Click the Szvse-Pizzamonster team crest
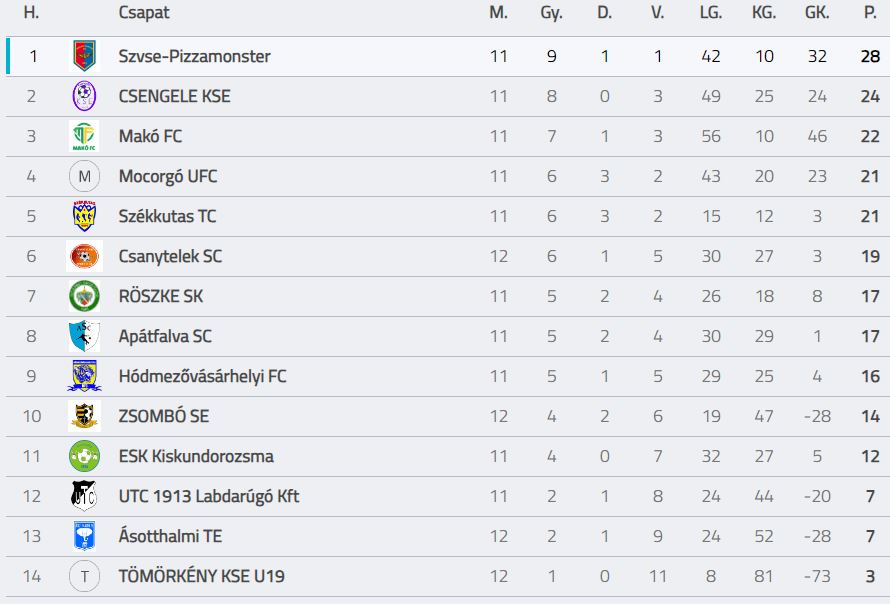Image resolution: width=890 pixels, height=604 pixels. [x=85, y=56]
